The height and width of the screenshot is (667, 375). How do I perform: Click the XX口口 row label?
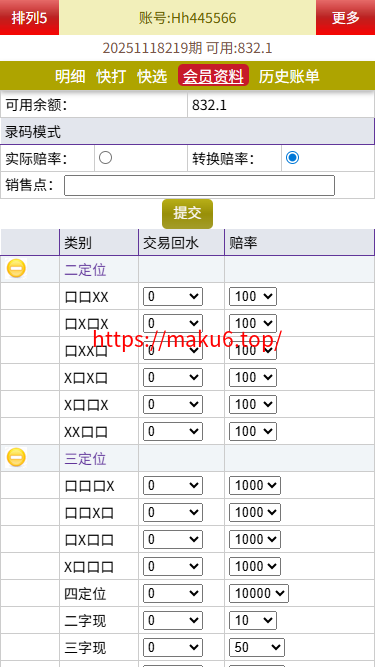(x=86, y=432)
